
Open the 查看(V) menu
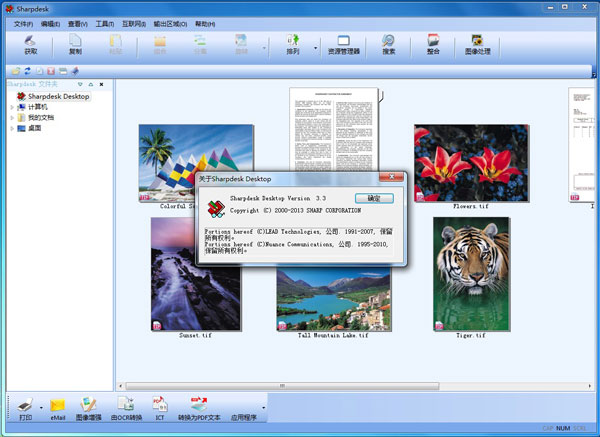78,24
